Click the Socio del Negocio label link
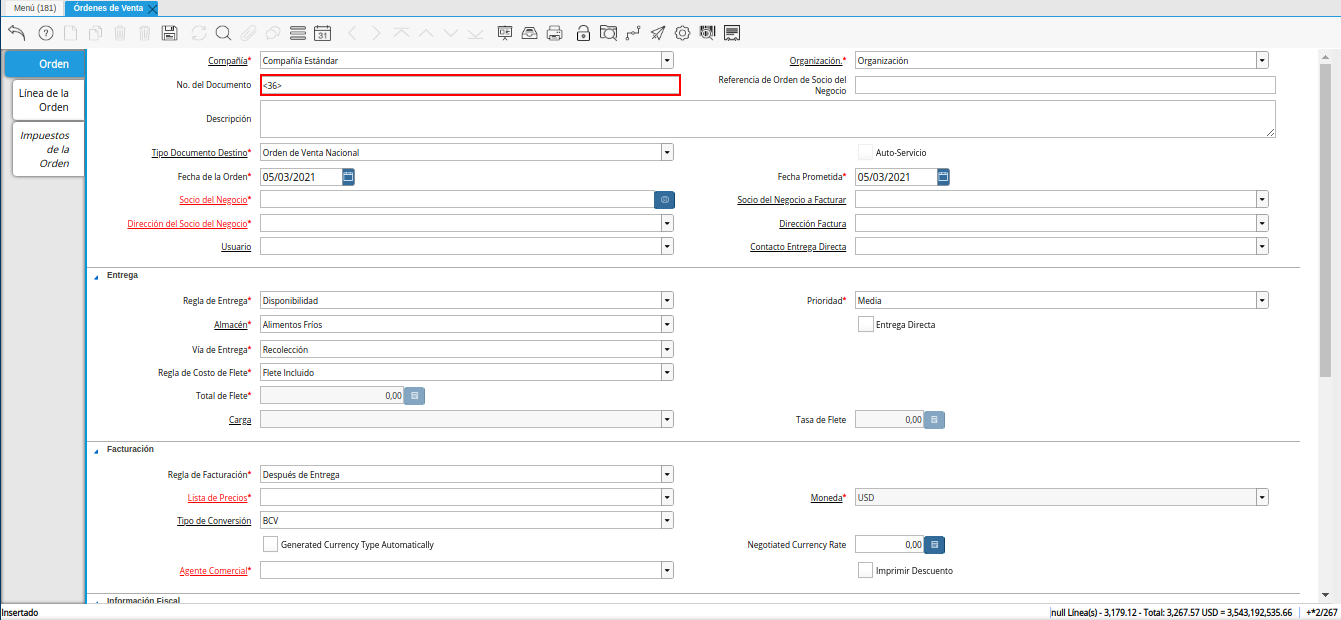This screenshot has width=1341, height=620. pos(212,200)
